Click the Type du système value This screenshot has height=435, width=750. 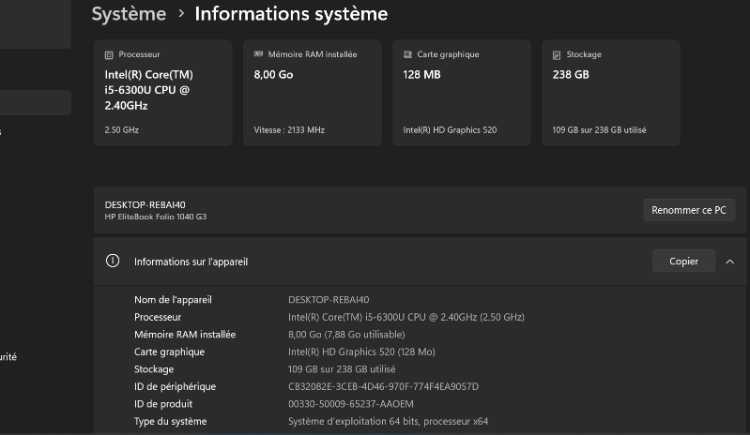388,421
